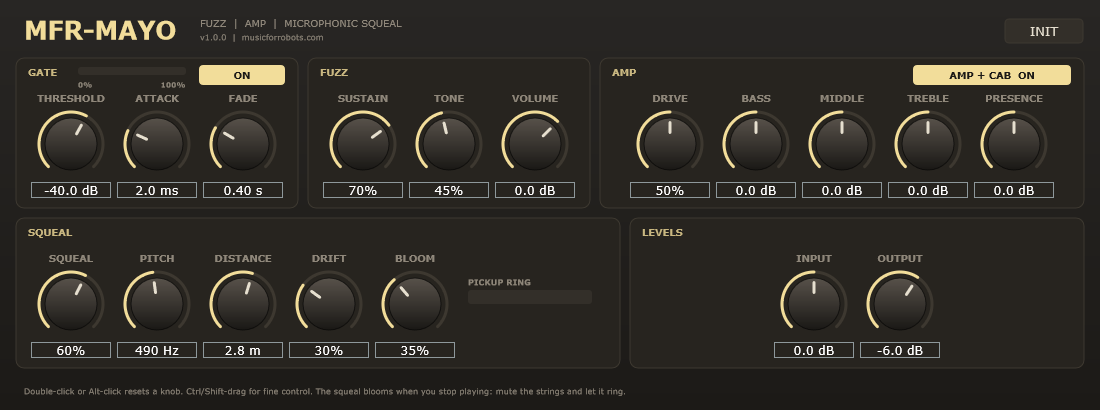Click the Gate FADE knob

click(x=243, y=143)
